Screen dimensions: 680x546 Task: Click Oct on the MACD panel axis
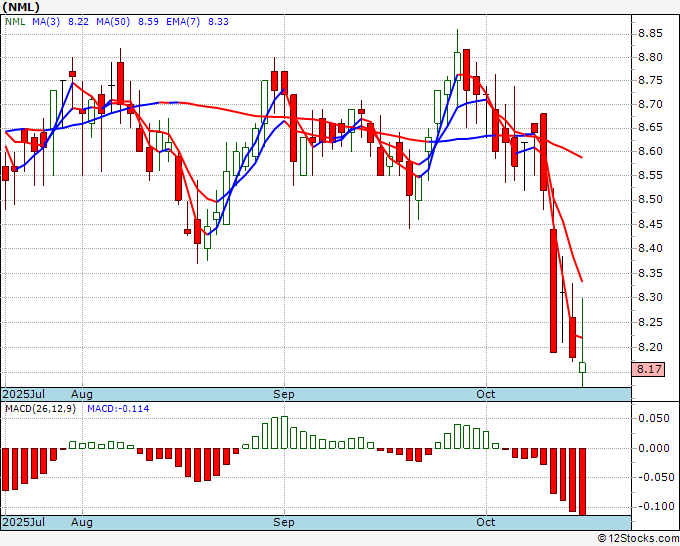click(485, 522)
